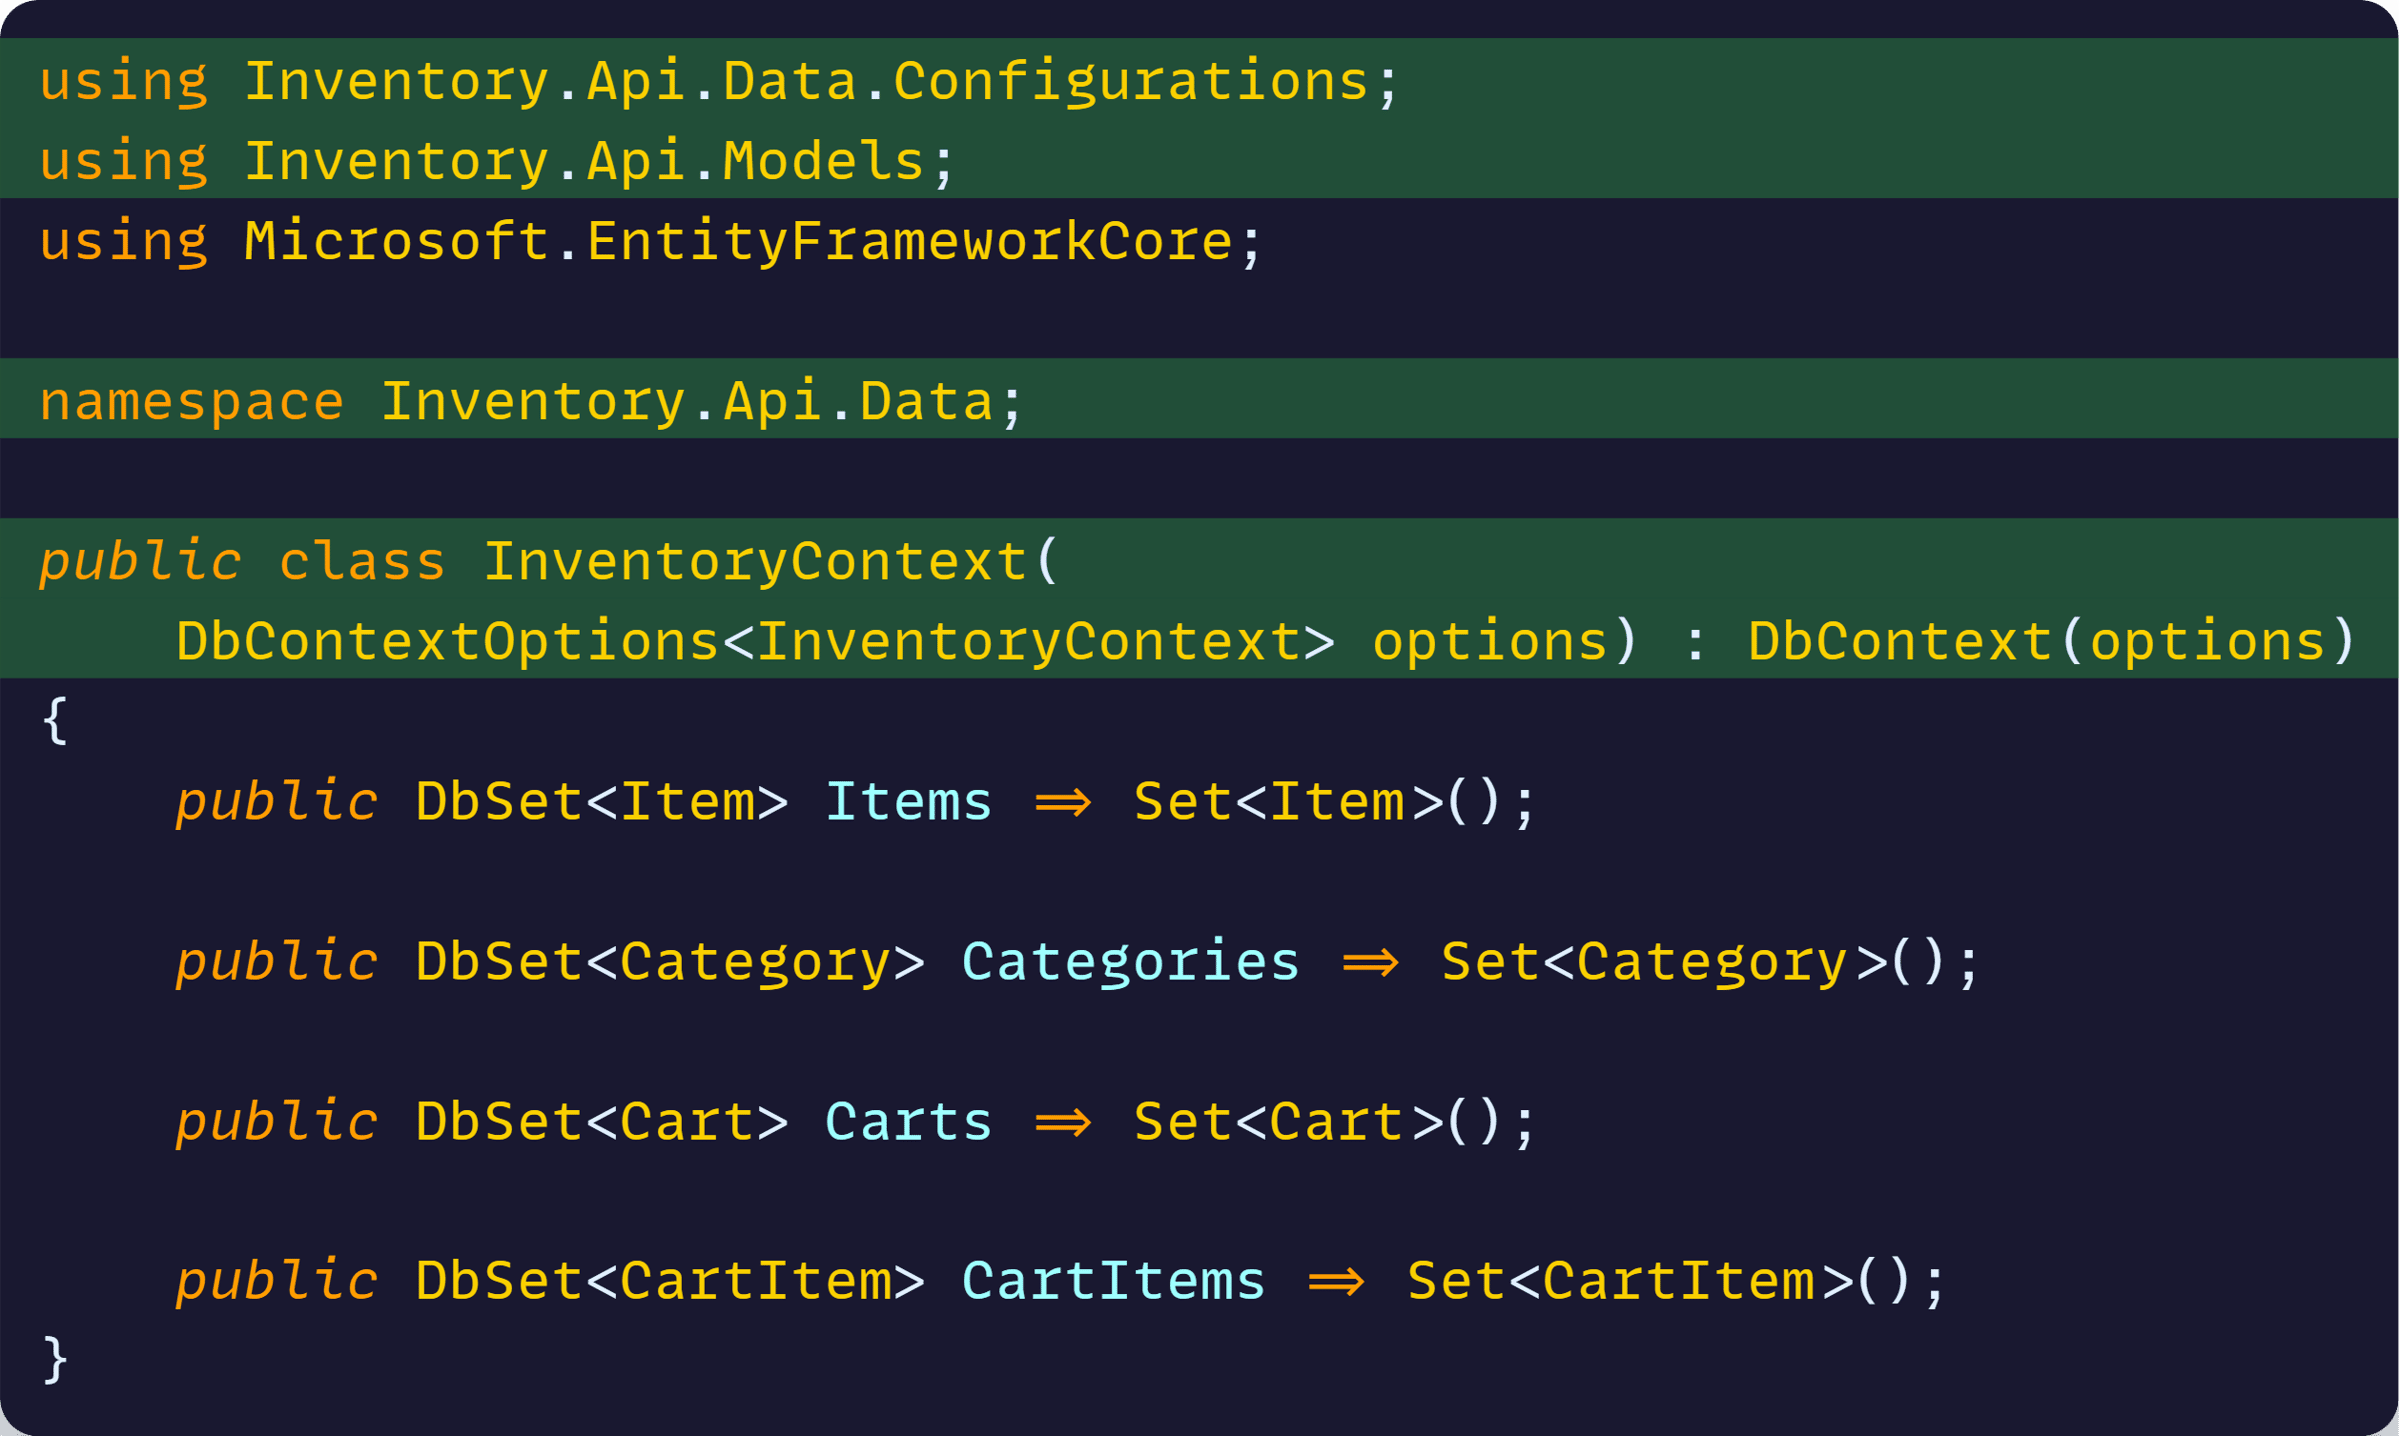Click the opening curly brace
The width and height of the screenshot is (2400, 1436).
[56, 721]
